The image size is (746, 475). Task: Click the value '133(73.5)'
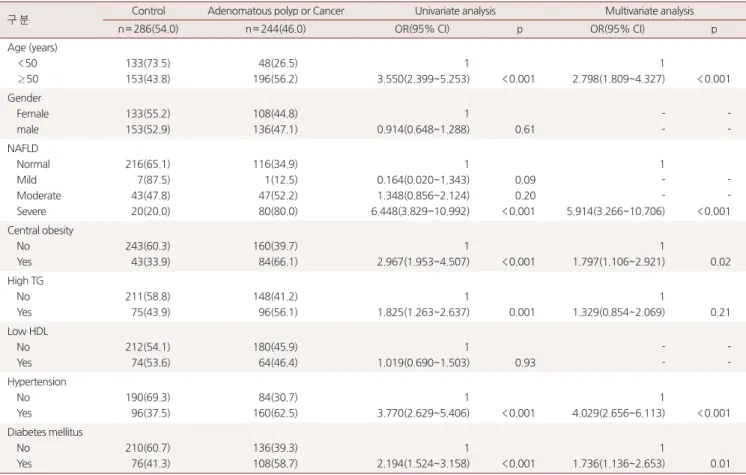pyautogui.click(x=148, y=63)
